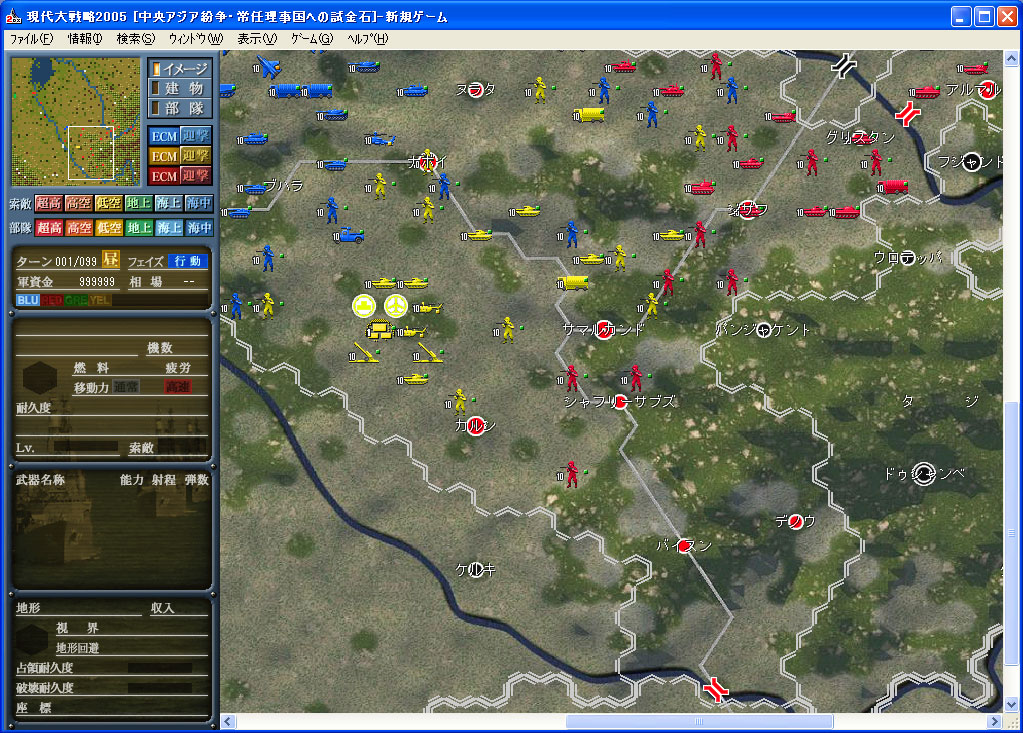The height and width of the screenshot is (733, 1023).
Task: Click the 行動 phase button
Action: (187, 261)
